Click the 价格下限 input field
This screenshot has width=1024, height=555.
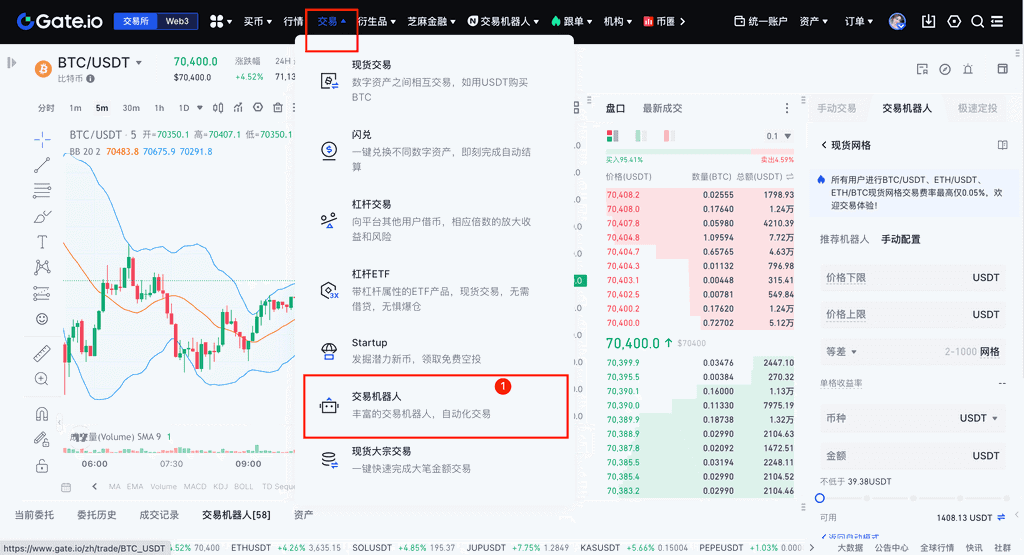click(x=910, y=277)
